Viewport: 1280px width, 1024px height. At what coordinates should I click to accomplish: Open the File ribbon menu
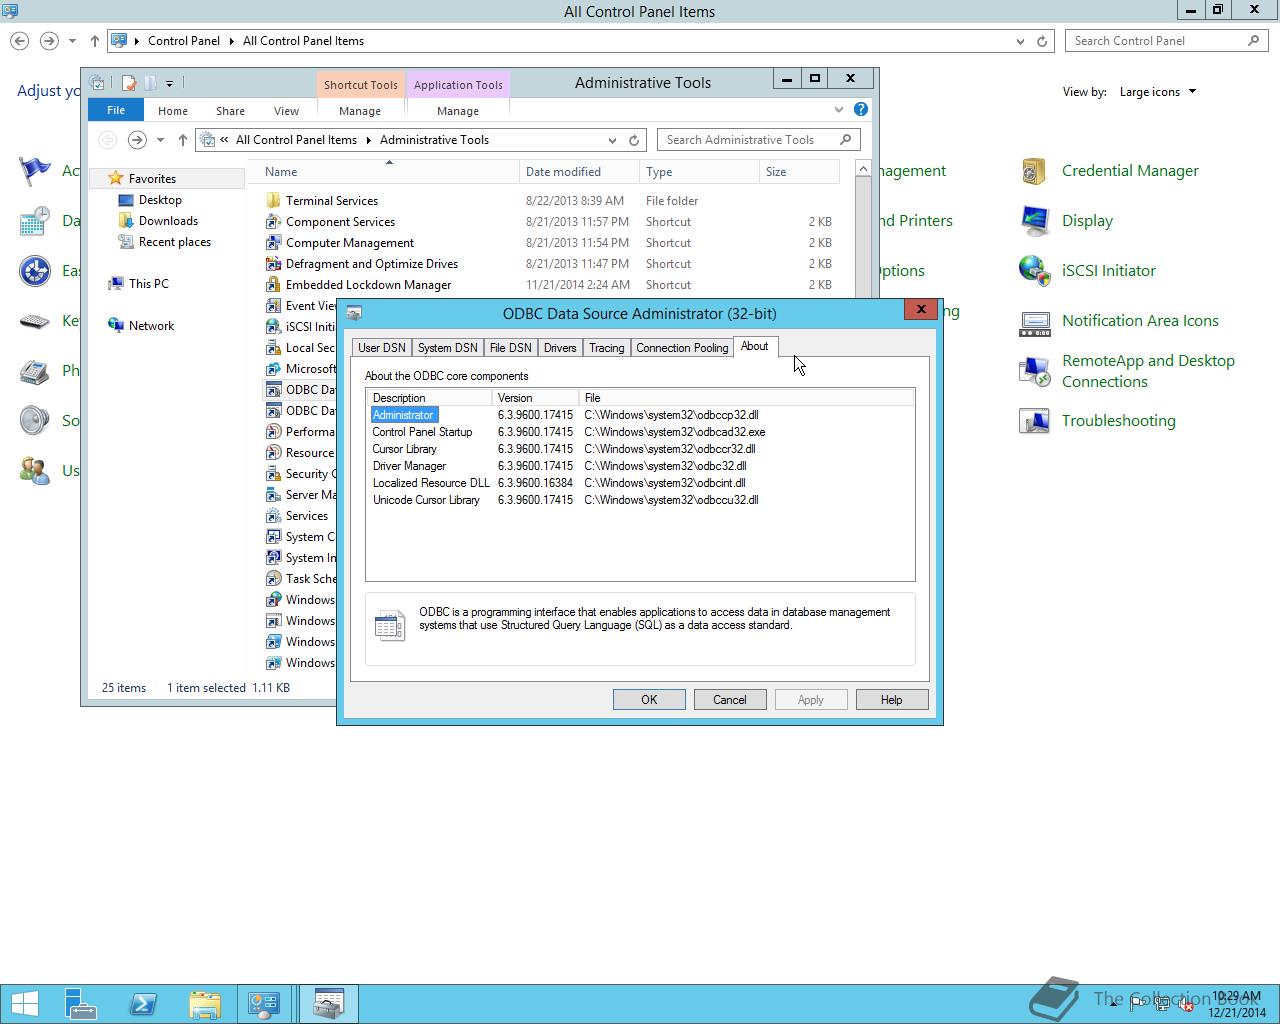click(116, 110)
